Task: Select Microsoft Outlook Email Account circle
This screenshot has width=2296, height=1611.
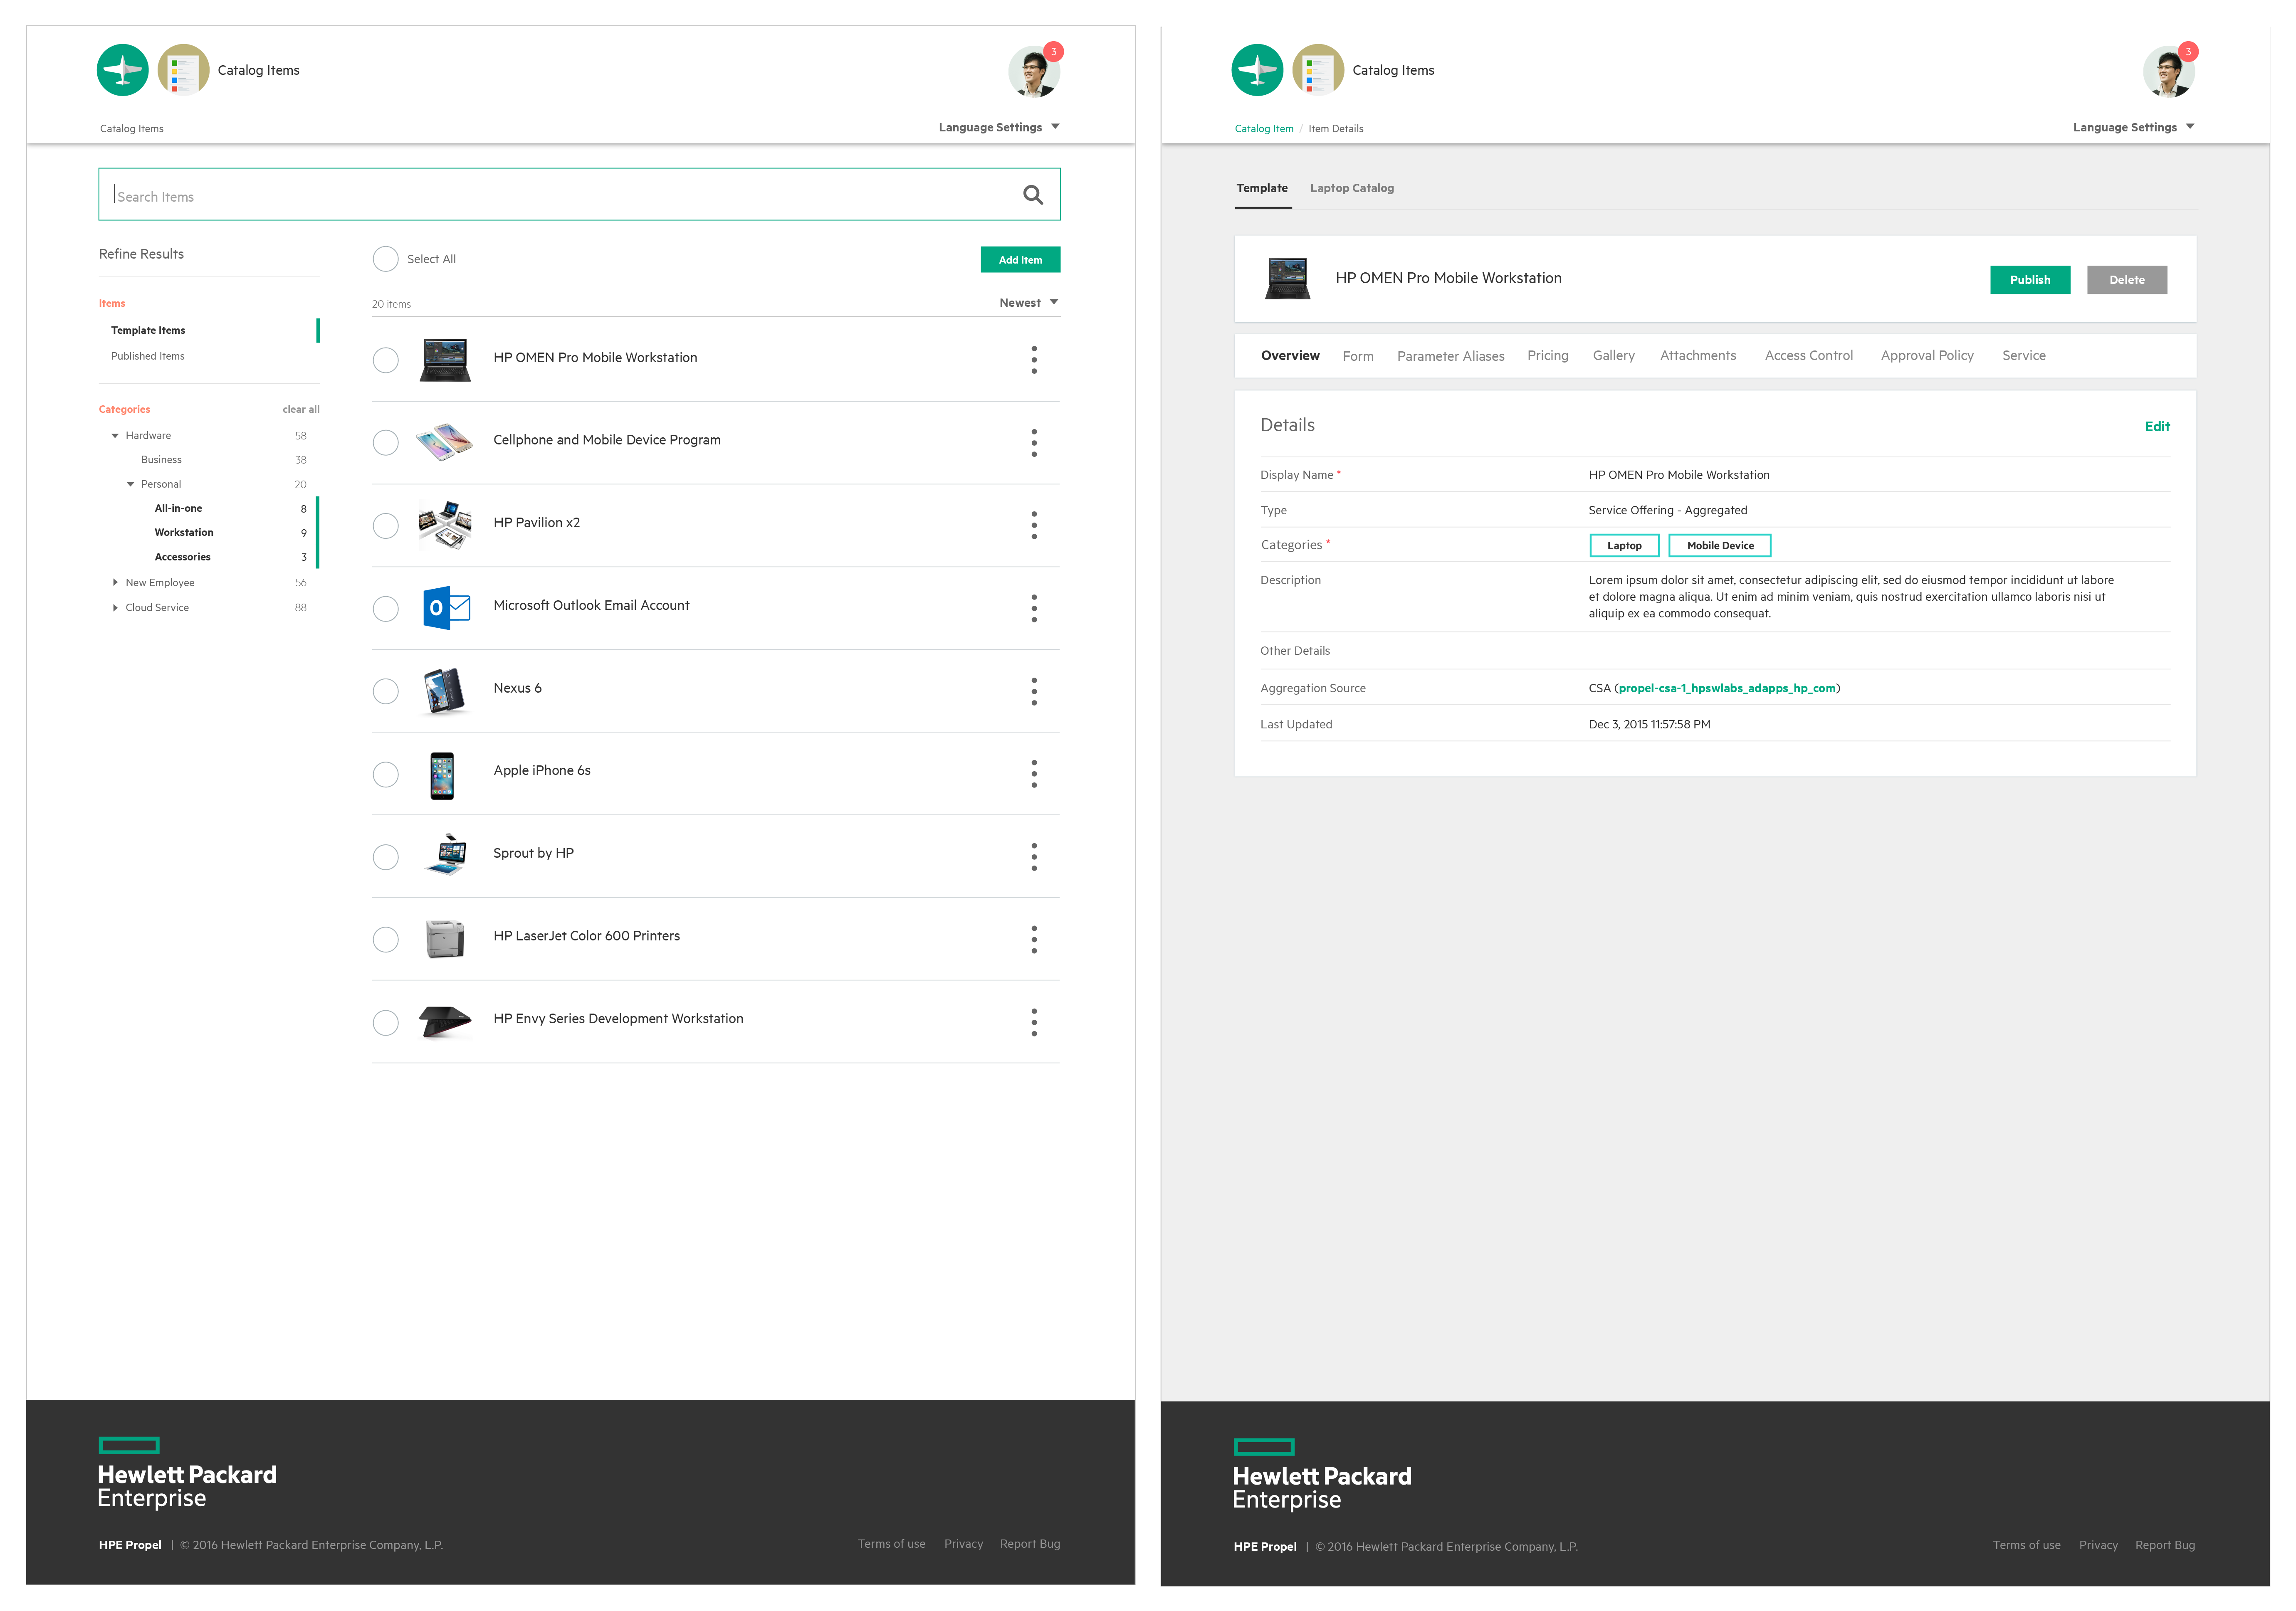Action: tap(386, 609)
